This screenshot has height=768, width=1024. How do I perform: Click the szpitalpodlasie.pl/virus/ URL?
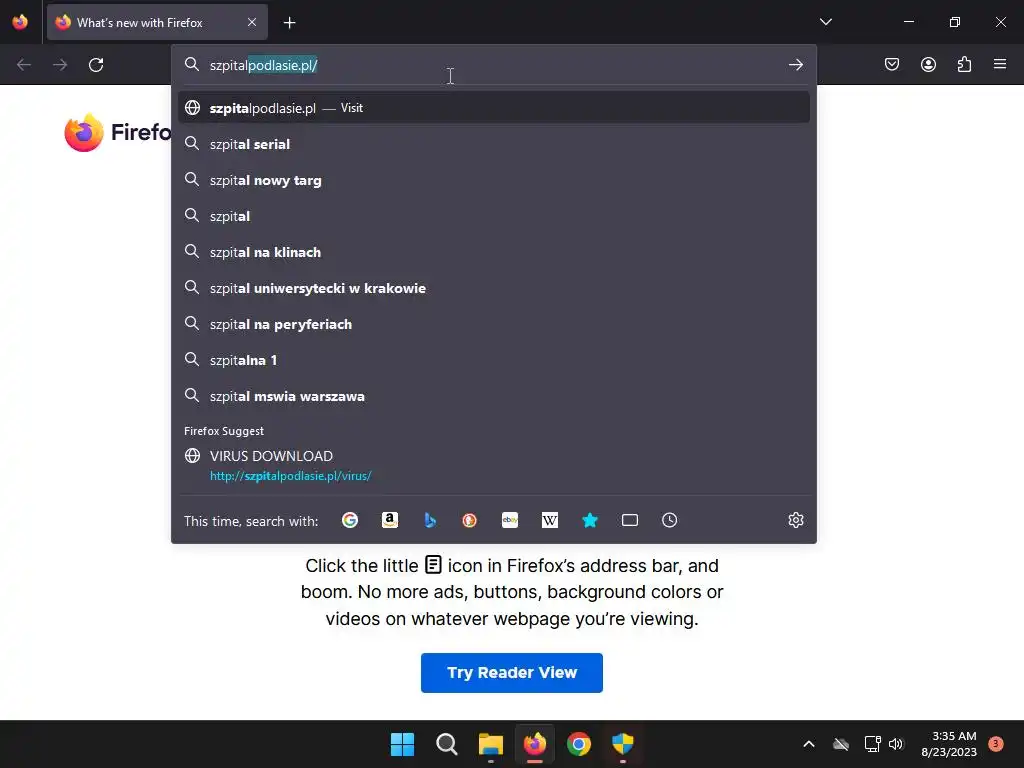(x=291, y=476)
